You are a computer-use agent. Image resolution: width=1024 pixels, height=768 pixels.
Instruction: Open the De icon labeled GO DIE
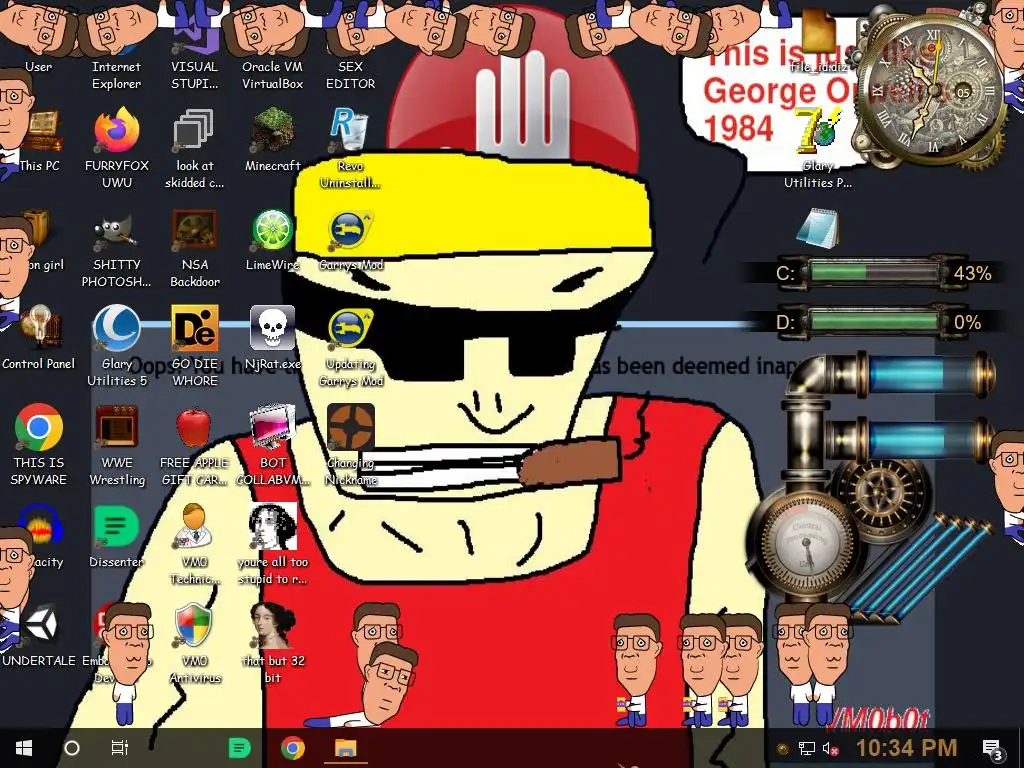tap(195, 328)
